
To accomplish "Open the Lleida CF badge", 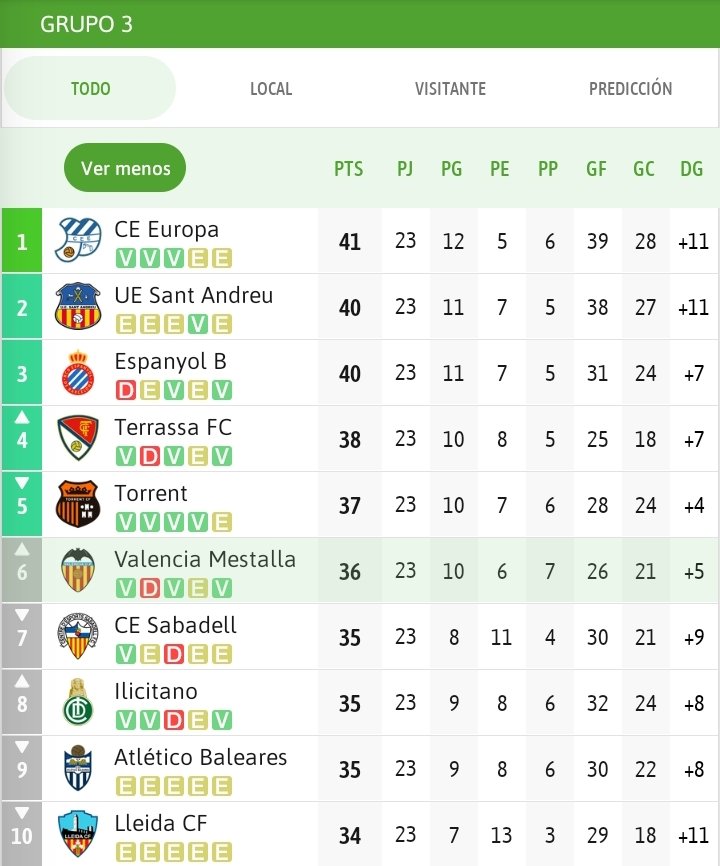I will pyautogui.click(x=78, y=833).
